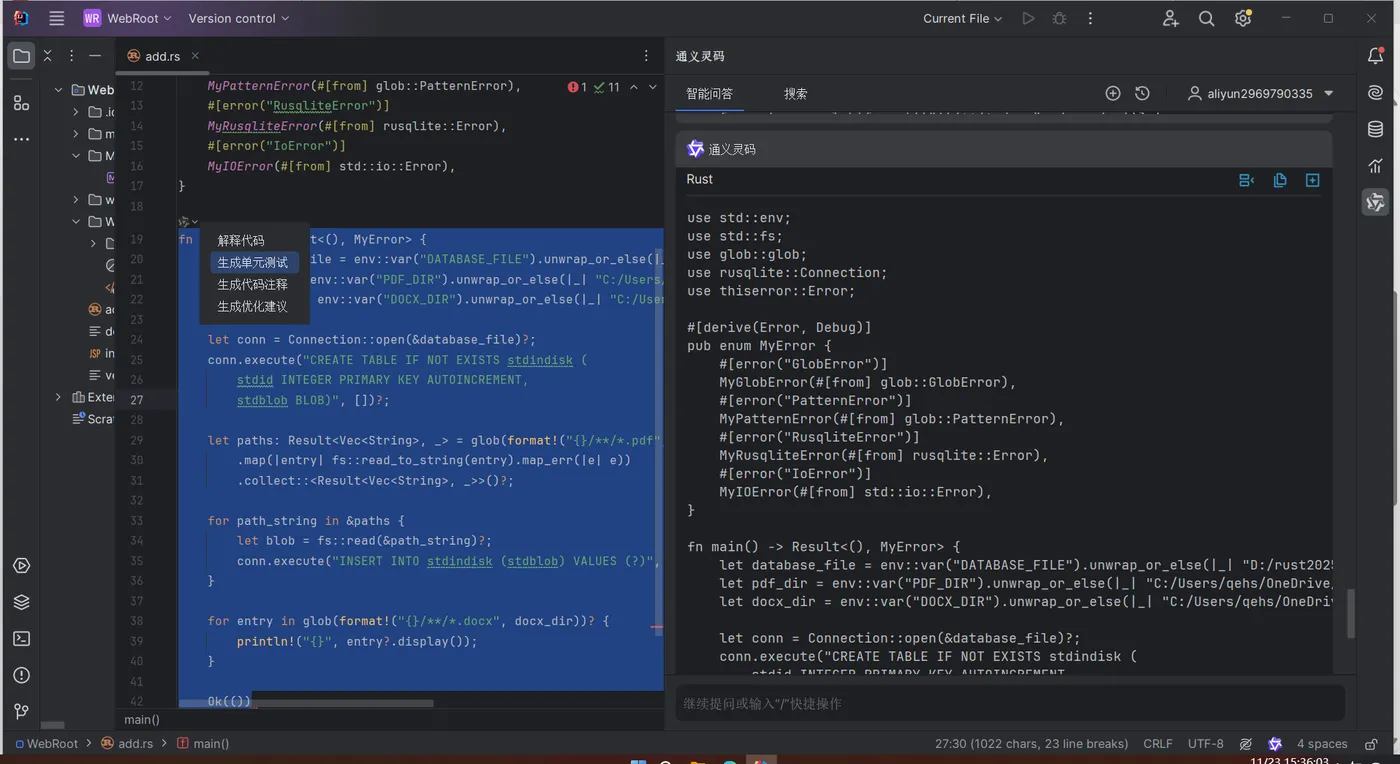This screenshot has width=1400, height=764.
Task: Click the chat panel vertical scrollbar
Action: (x=1351, y=613)
